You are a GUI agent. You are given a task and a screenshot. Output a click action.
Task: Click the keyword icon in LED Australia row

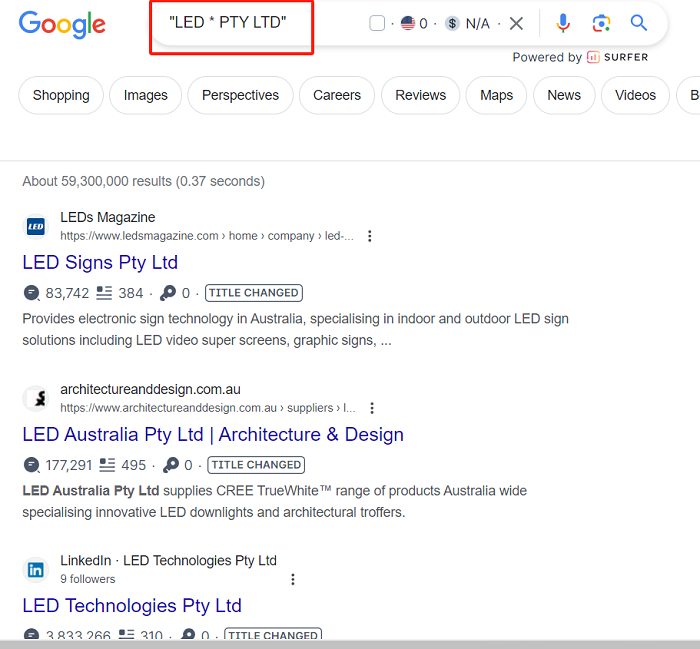point(171,465)
